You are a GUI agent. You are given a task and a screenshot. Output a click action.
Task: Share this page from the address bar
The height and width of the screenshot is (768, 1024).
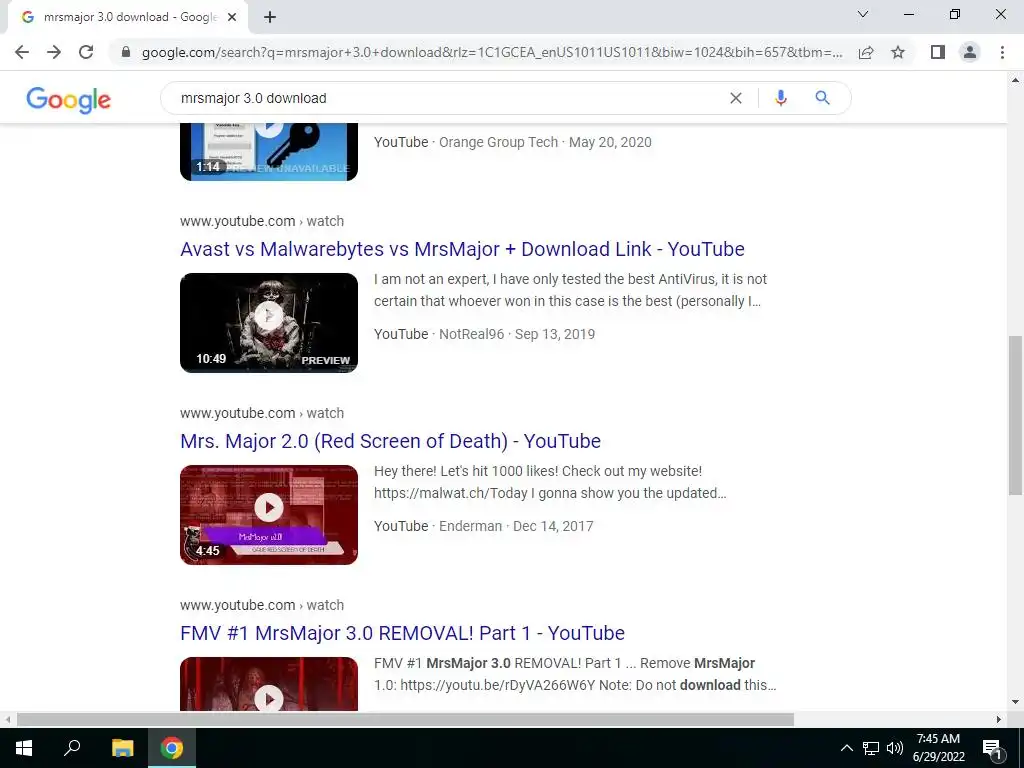(866, 52)
